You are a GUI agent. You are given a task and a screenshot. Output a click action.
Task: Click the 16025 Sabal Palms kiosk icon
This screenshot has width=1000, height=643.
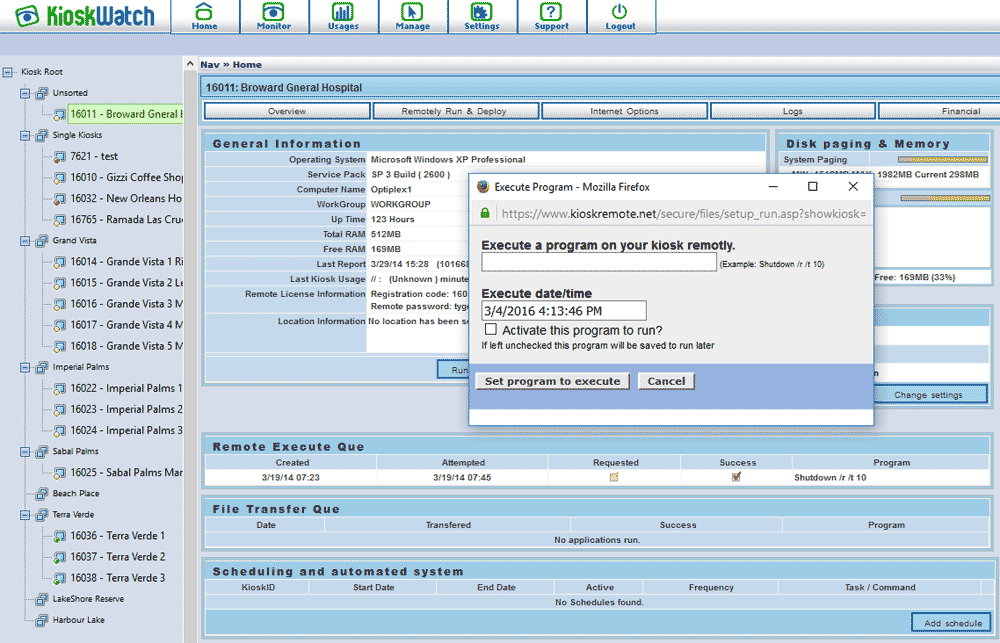59,473
